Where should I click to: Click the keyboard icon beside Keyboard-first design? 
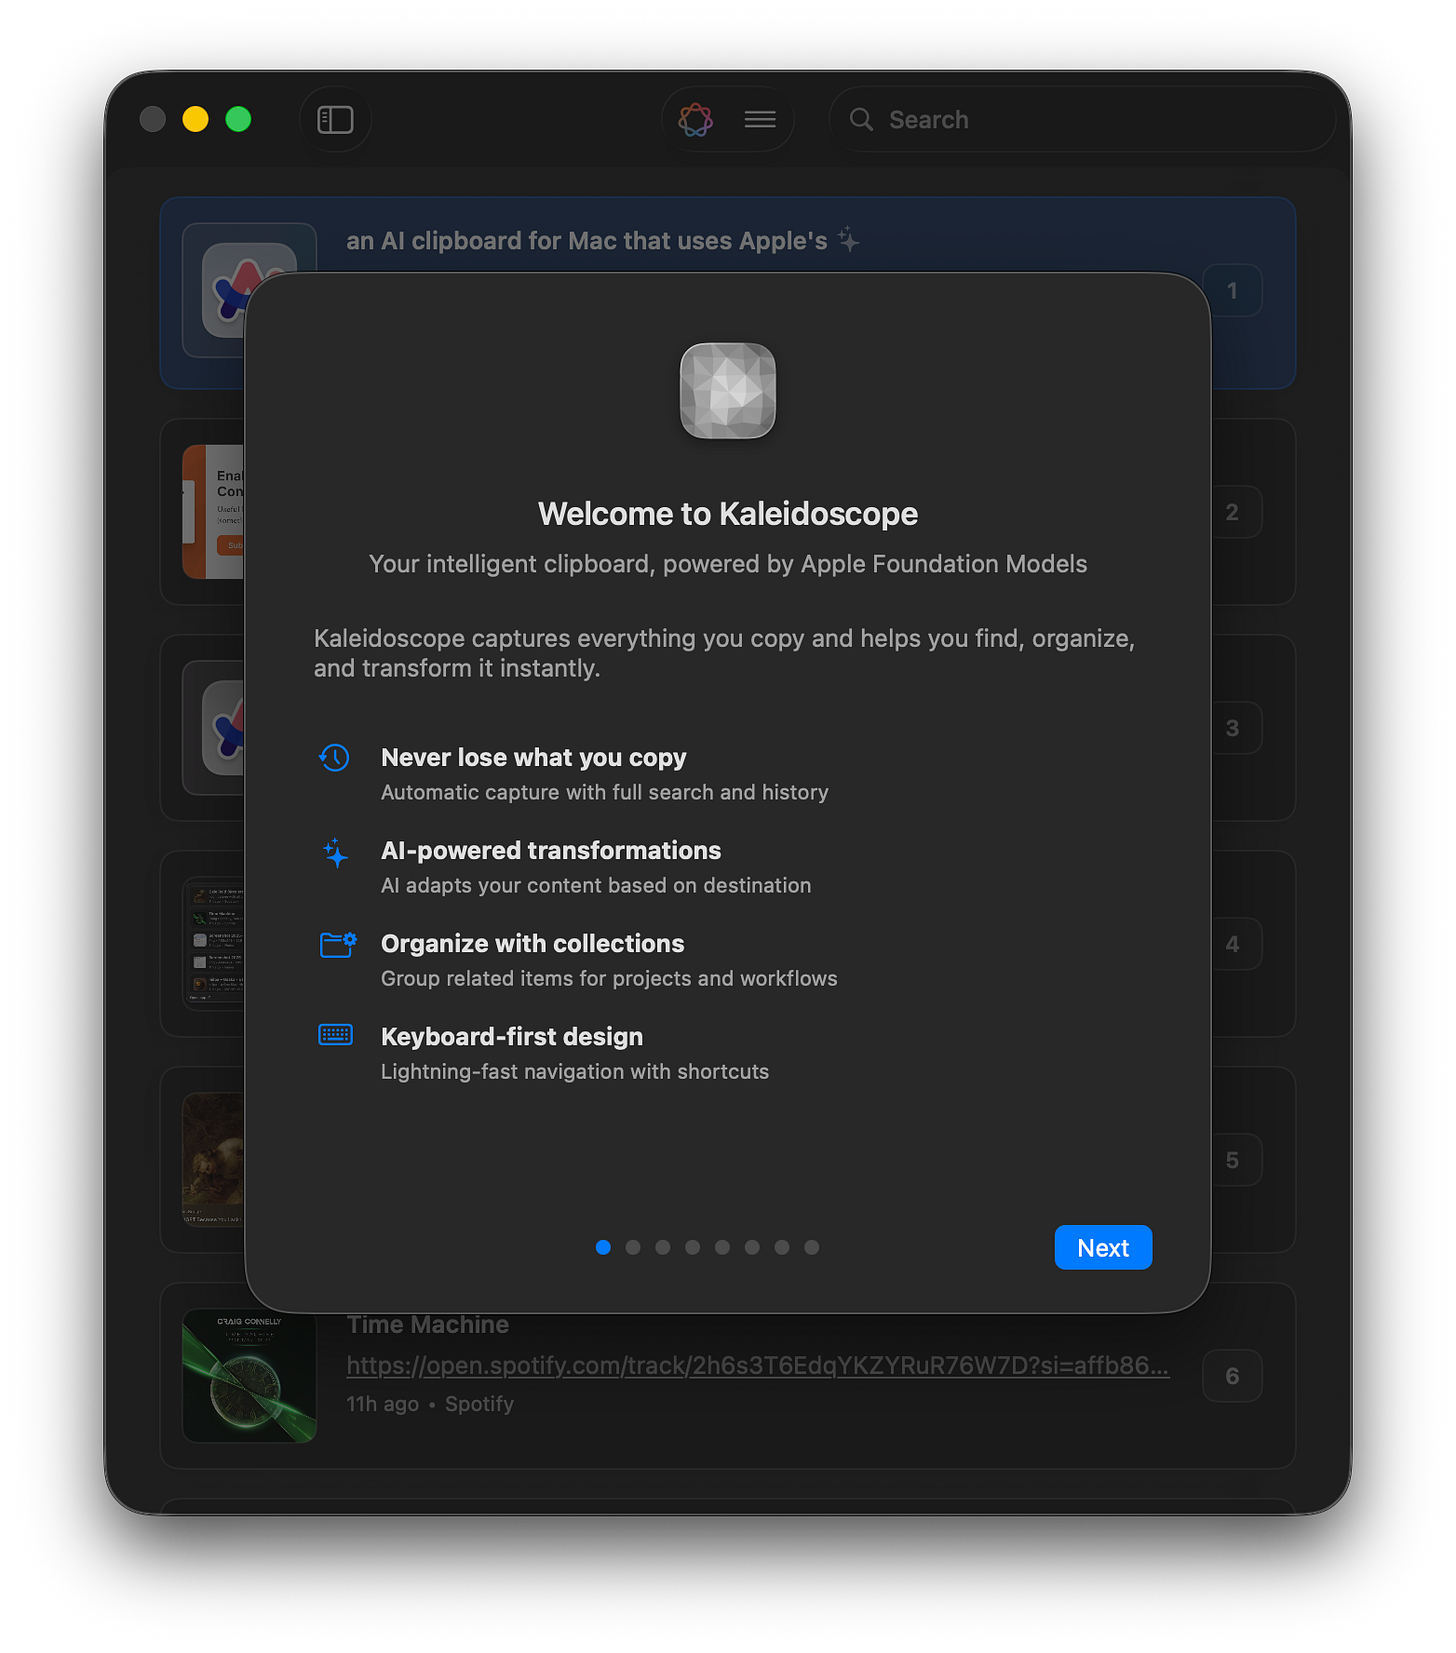(x=335, y=1035)
